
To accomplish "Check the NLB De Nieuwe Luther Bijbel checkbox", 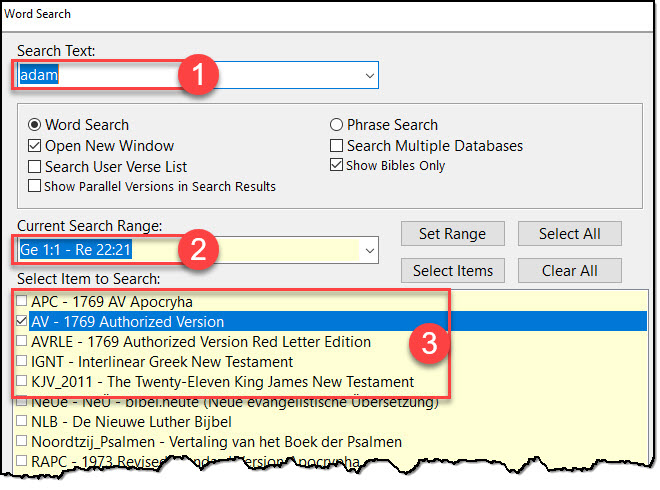I will click(x=21, y=421).
